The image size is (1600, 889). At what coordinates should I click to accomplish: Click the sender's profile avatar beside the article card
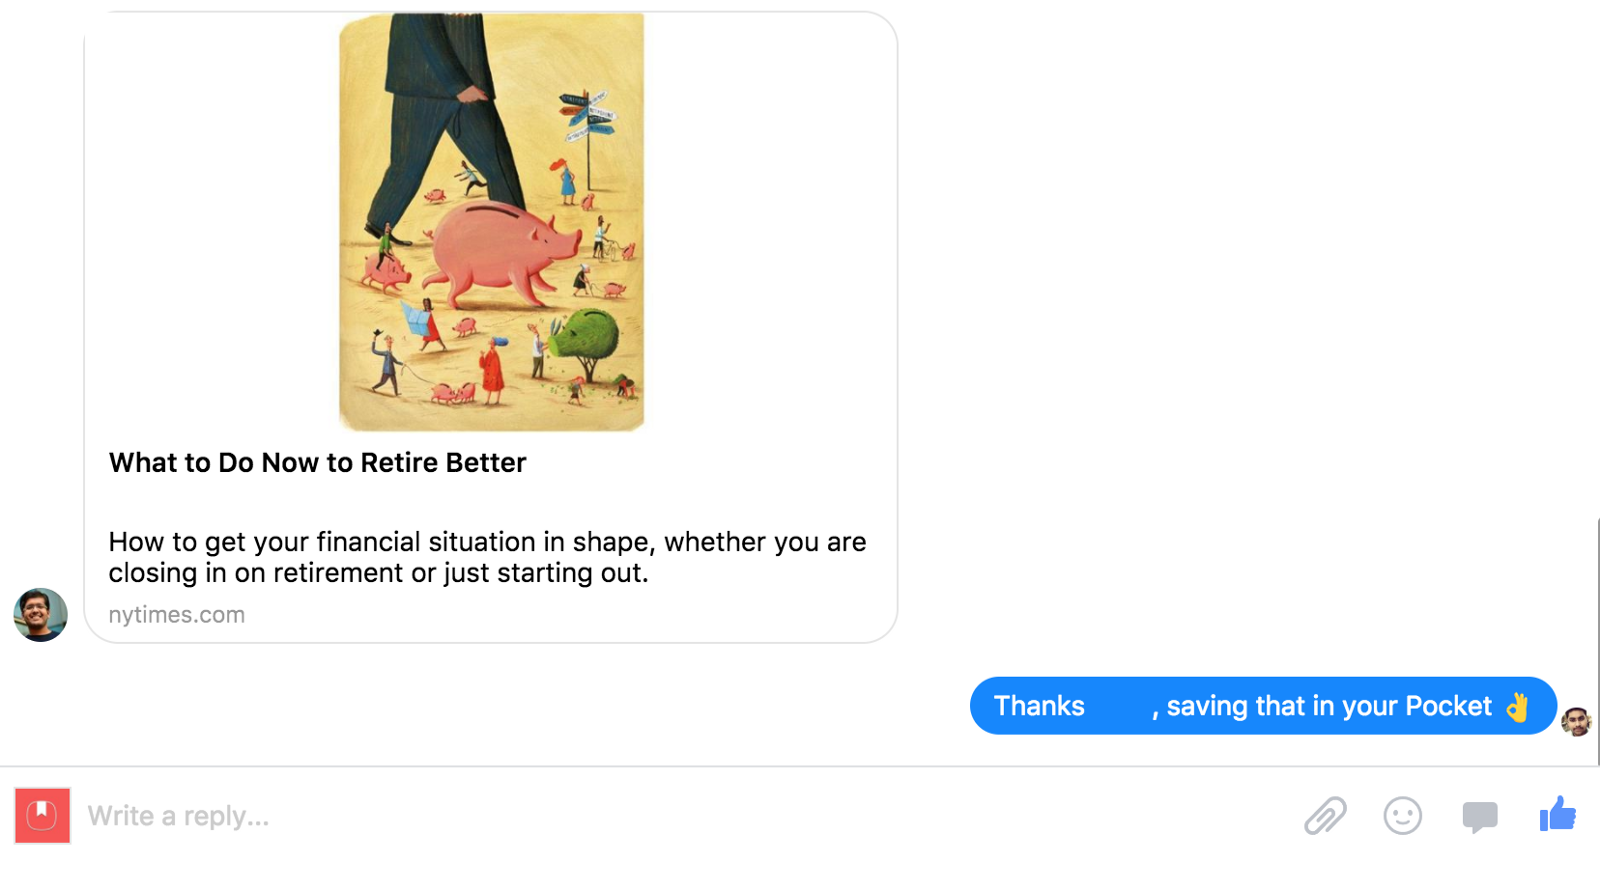(x=40, y=614)
